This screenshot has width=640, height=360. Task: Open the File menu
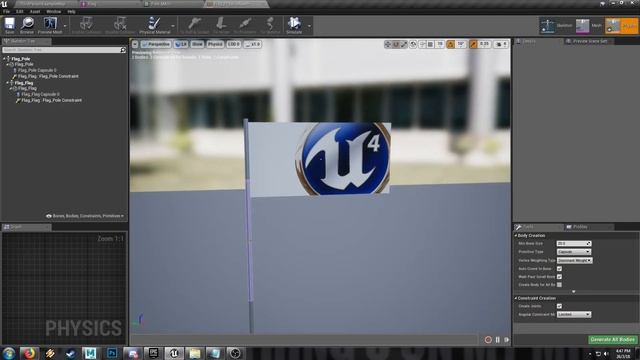(7, 11)
